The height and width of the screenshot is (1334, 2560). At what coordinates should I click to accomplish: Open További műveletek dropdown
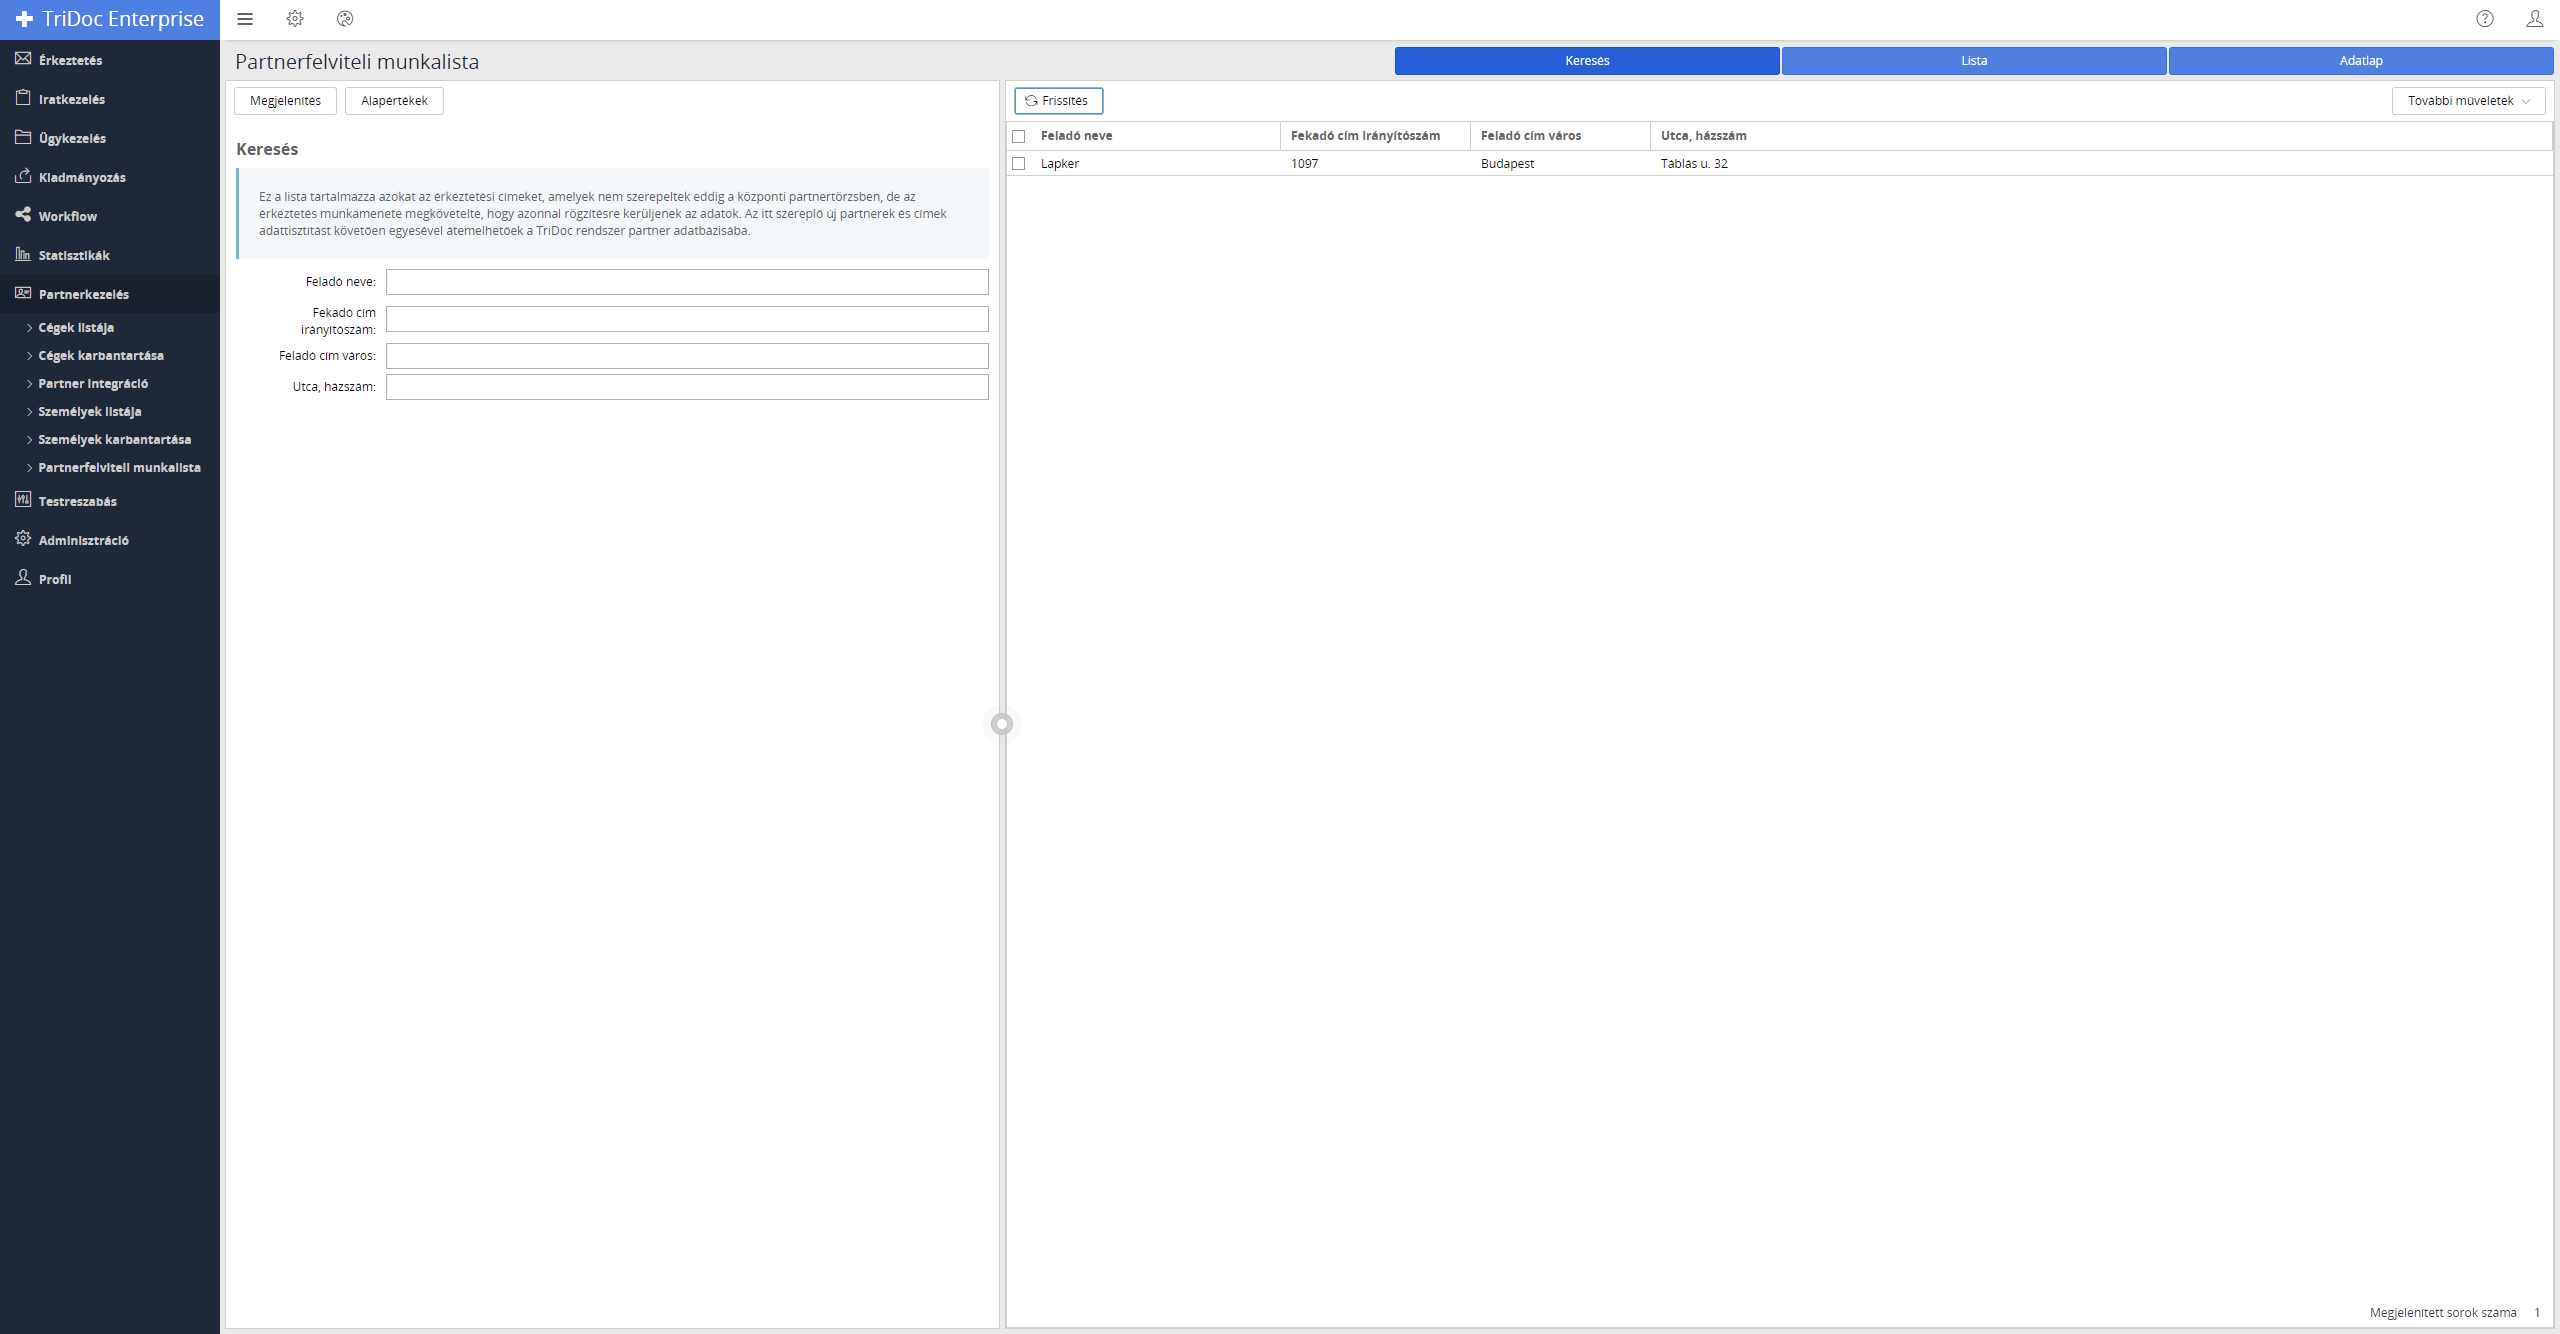click(x=2468, y=101)
